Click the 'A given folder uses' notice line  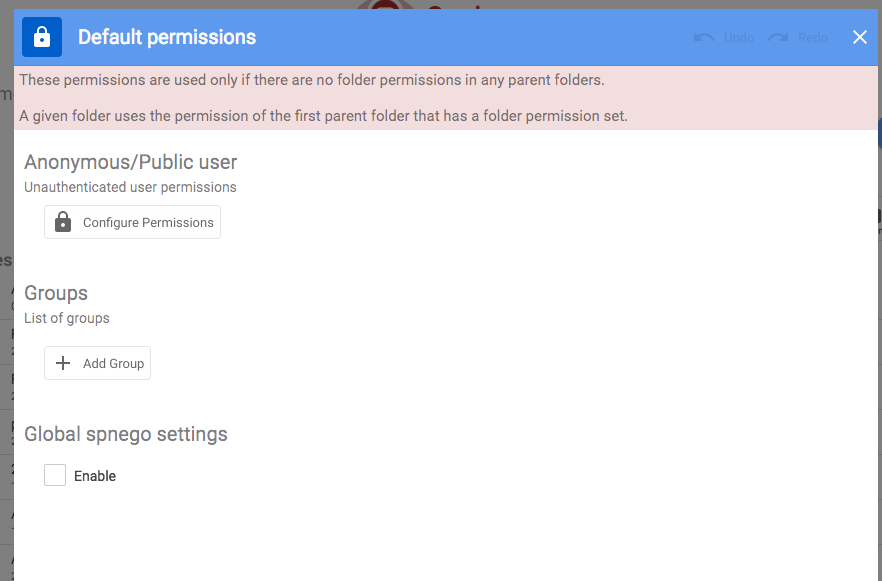(x=323, y=116)
